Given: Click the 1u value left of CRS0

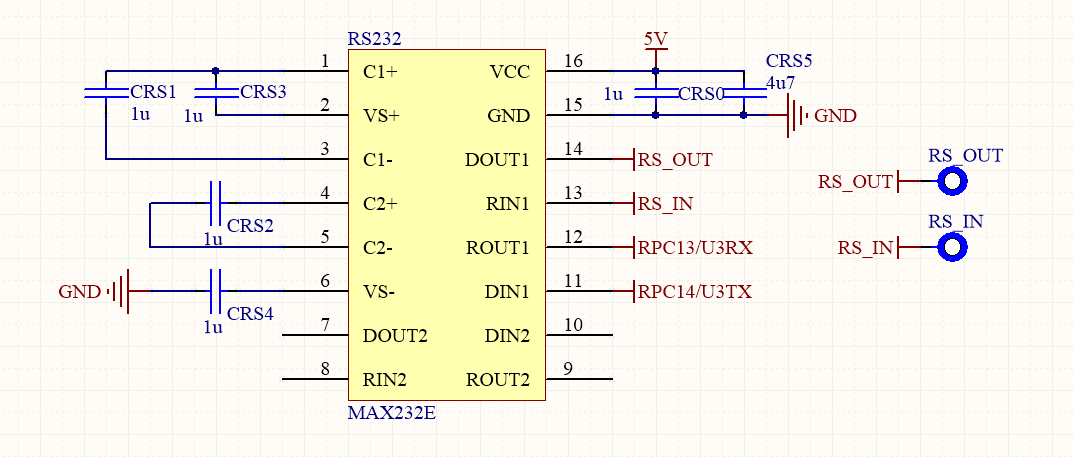Looking at the screenshot, I should (x=613, y=95).
